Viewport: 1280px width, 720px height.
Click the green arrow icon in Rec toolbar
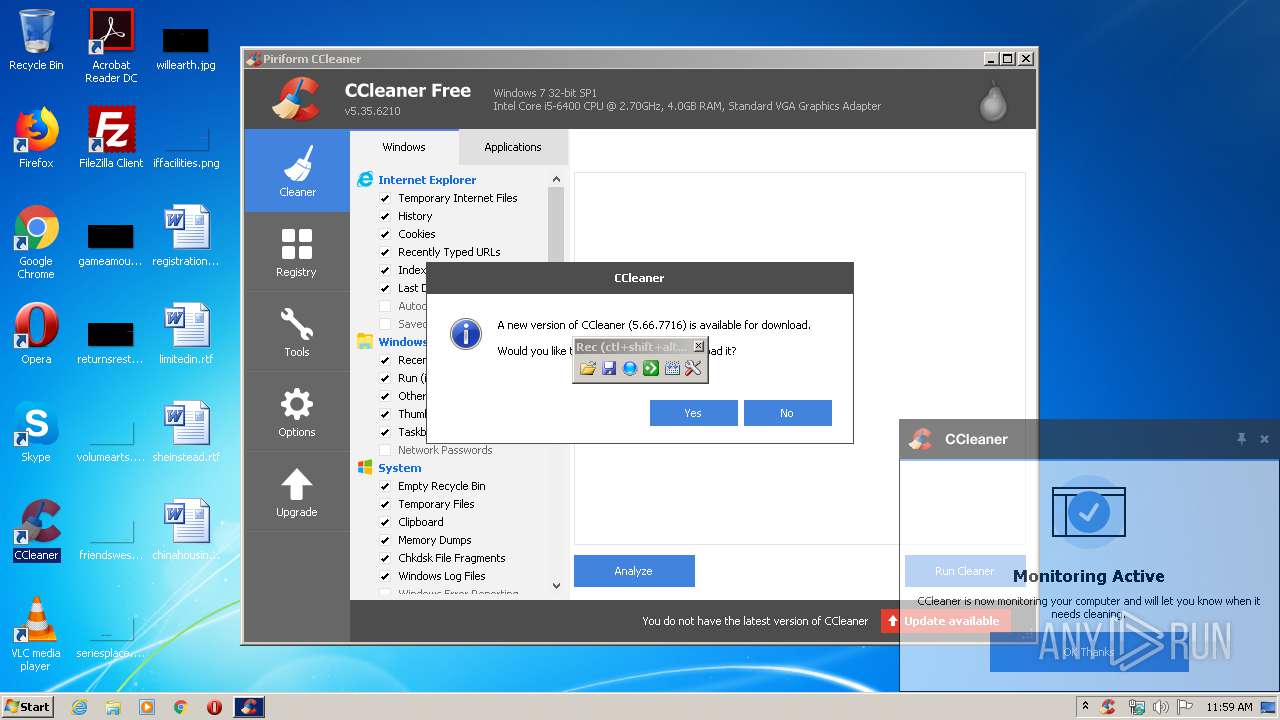click(x=651, y=368)
